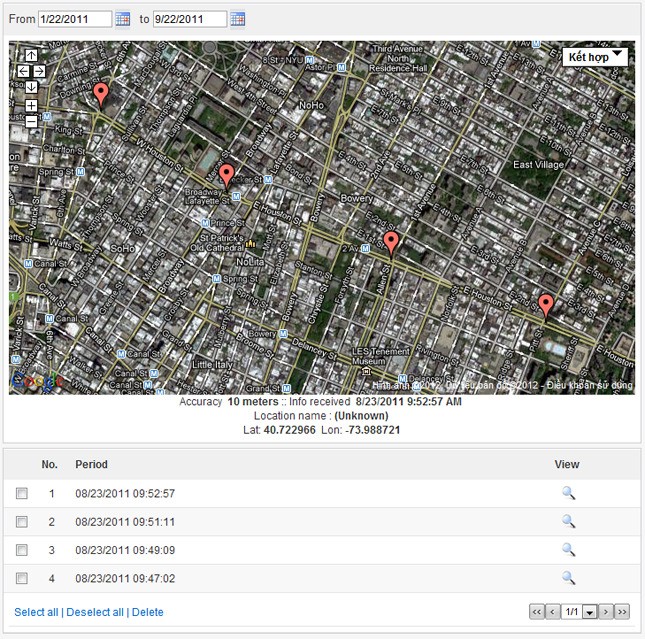Click the period text 08/23/2011 09:51:11
Screen dimensions: 645x639
(125, 522)
